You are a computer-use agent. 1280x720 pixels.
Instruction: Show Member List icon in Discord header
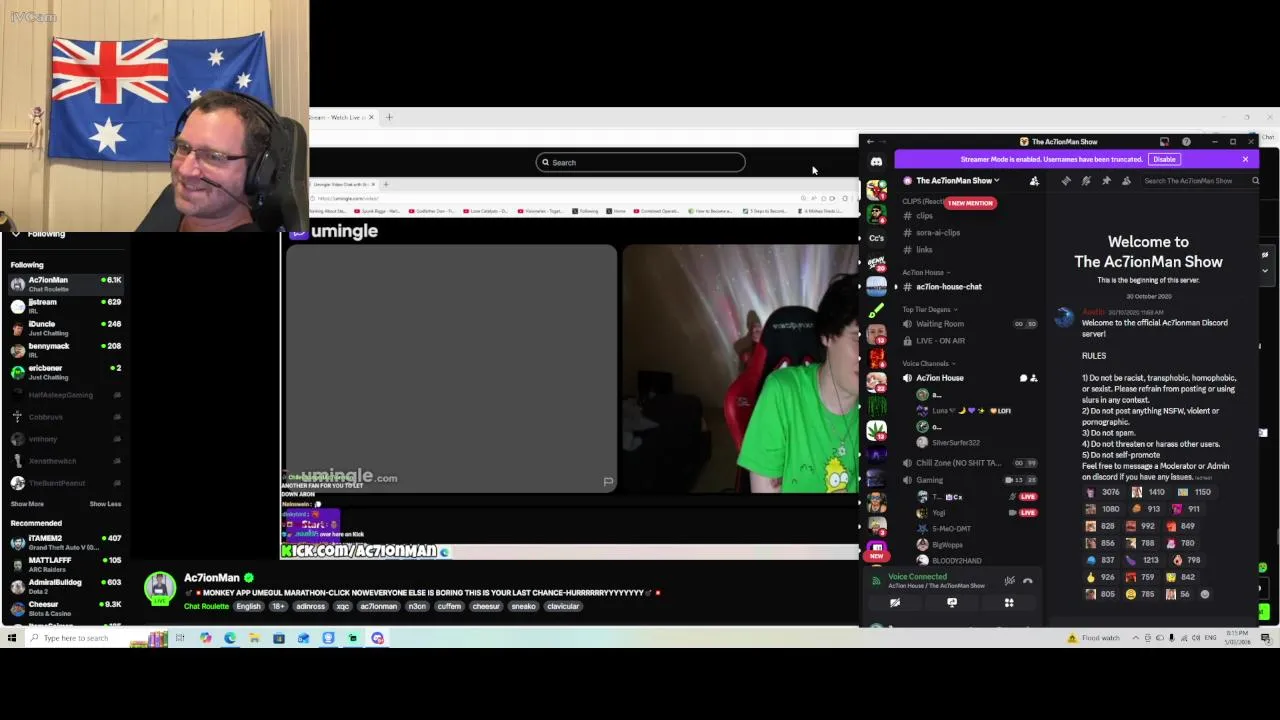pyautogui.click(x=1126, y=181)
